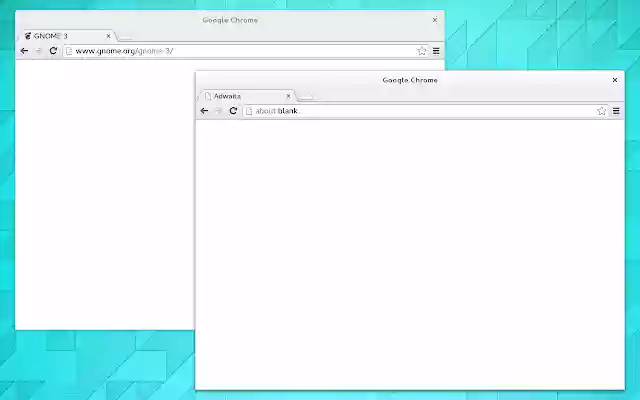The height and width of the screenshot is (400, 640).
Task: Select the Adwaita tab
Action: click(x=247, y=96)
